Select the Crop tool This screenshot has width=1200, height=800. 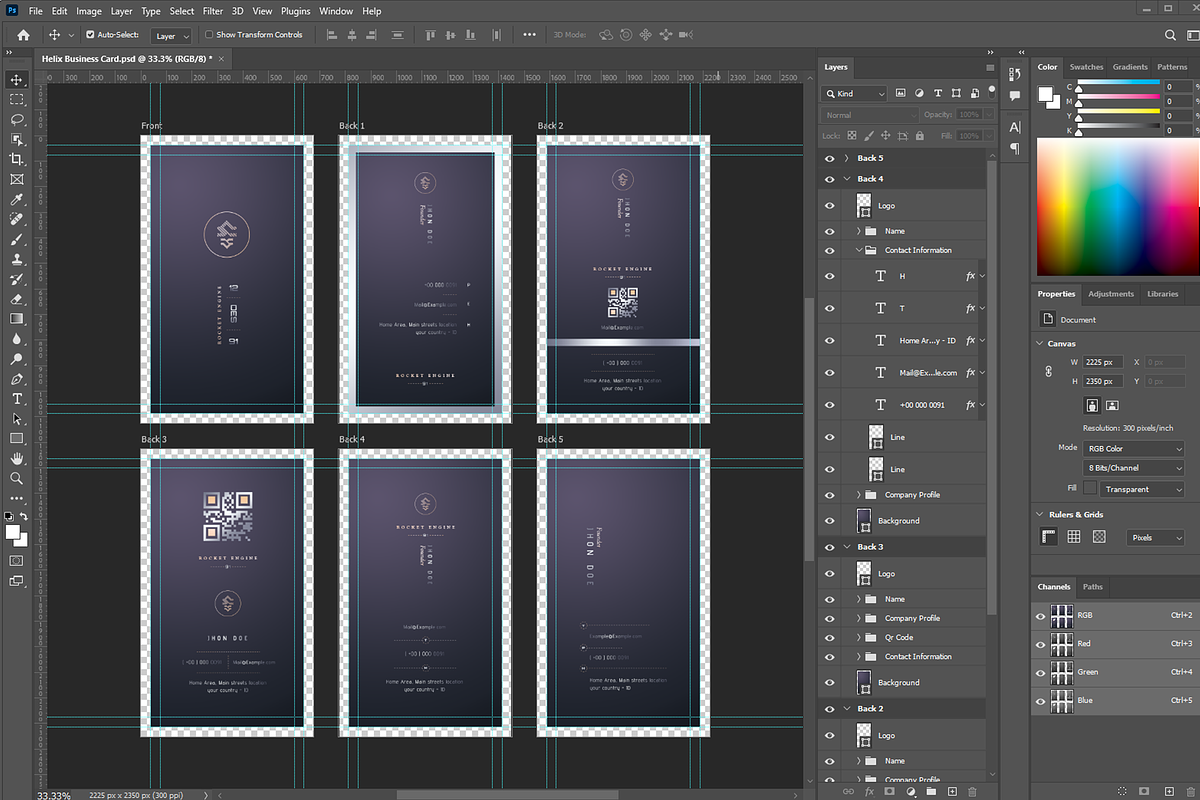point(16,160)
